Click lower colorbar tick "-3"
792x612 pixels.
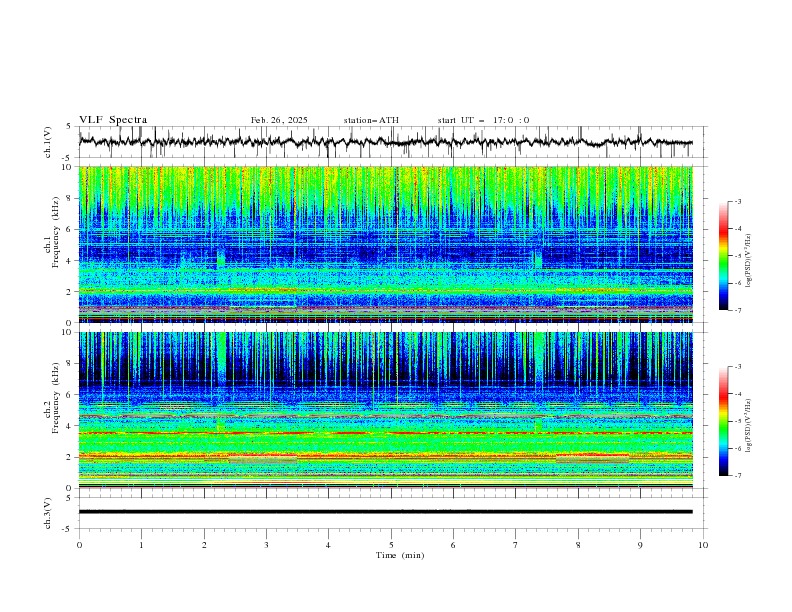[738, 367]
